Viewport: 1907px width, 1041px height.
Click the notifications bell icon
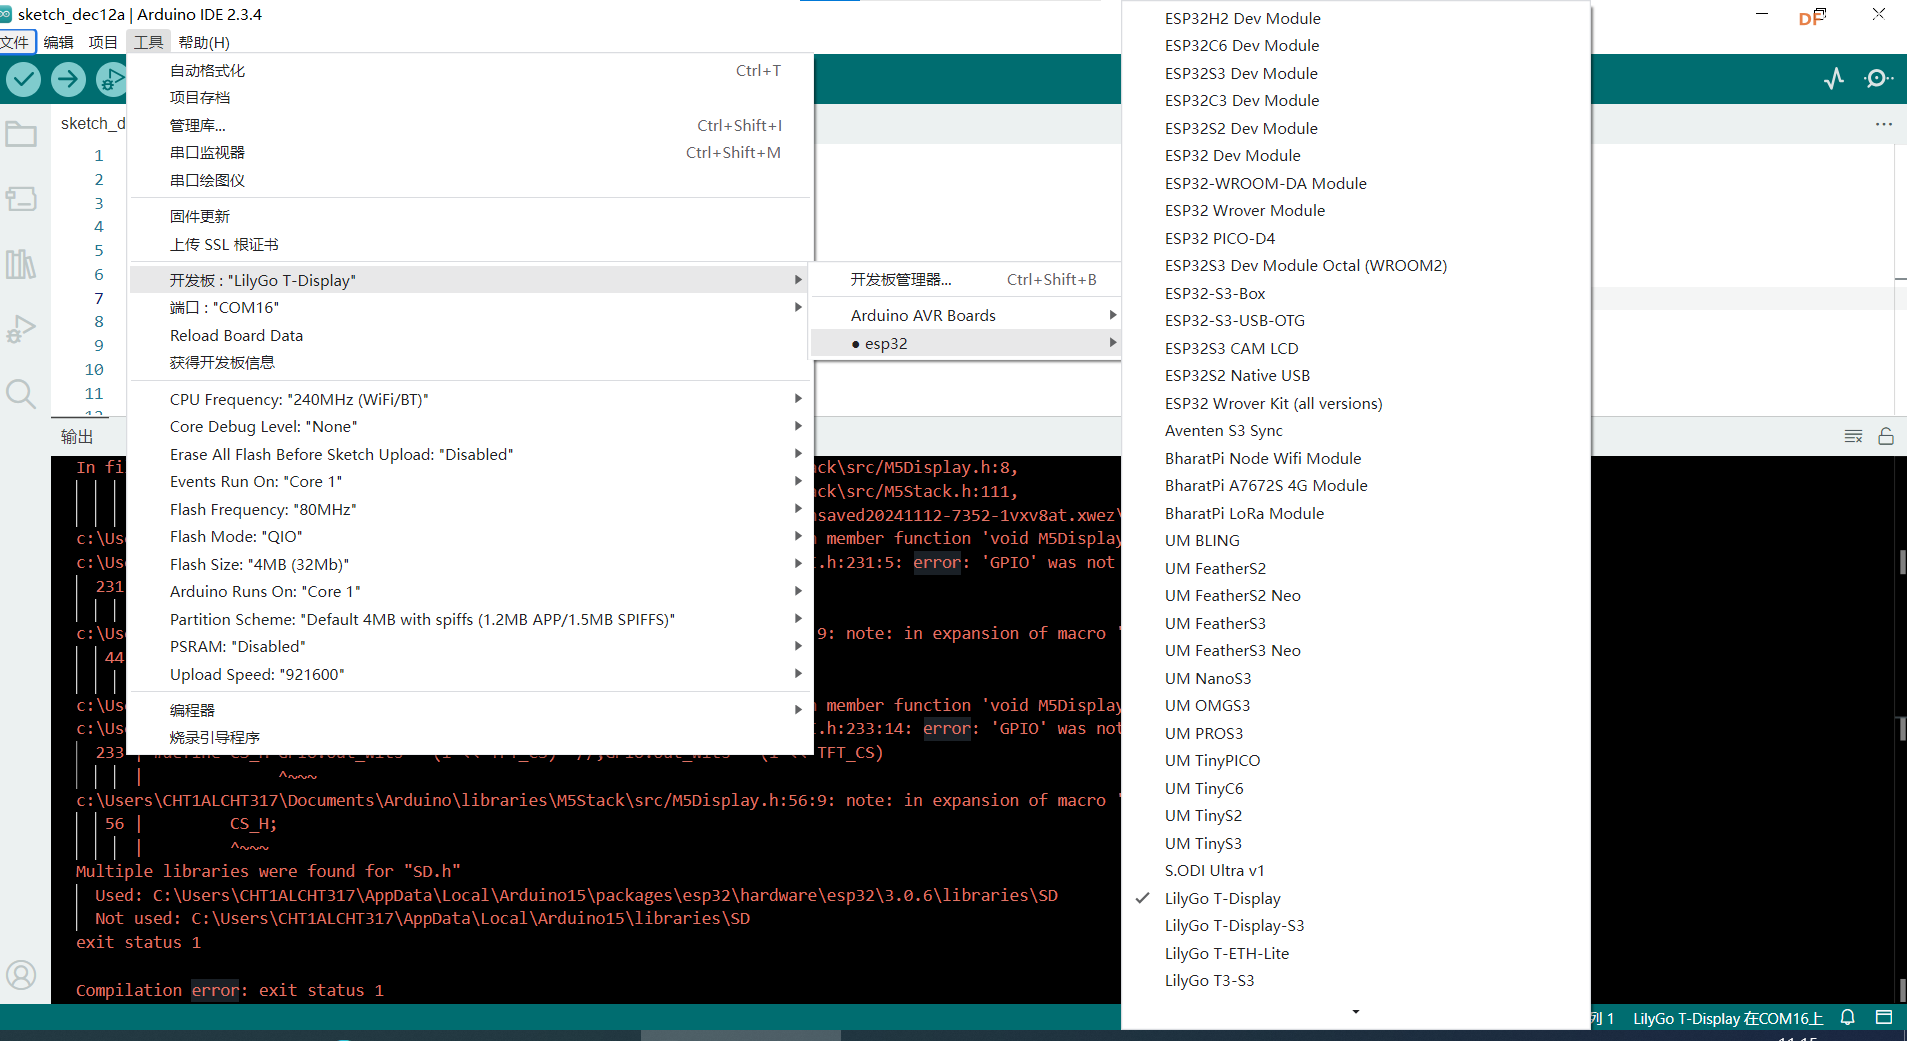click(x=1848, y=1017)
